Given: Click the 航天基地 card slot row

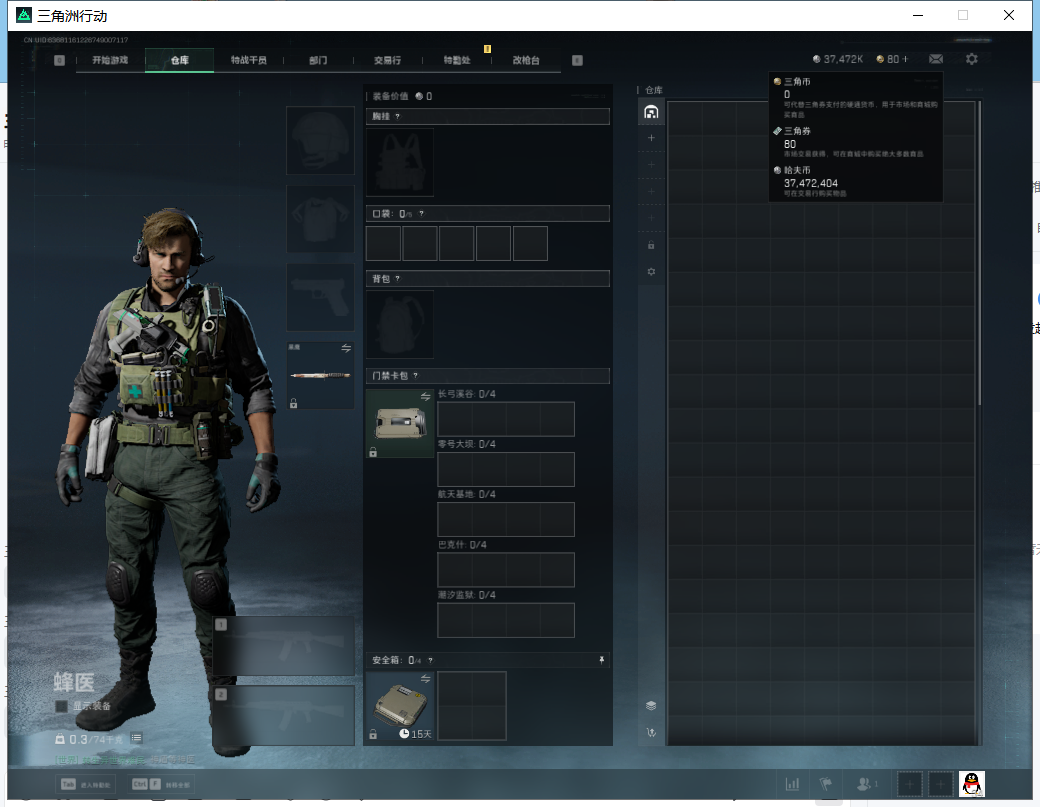Looking at the screenshot, I should [506, 519].
